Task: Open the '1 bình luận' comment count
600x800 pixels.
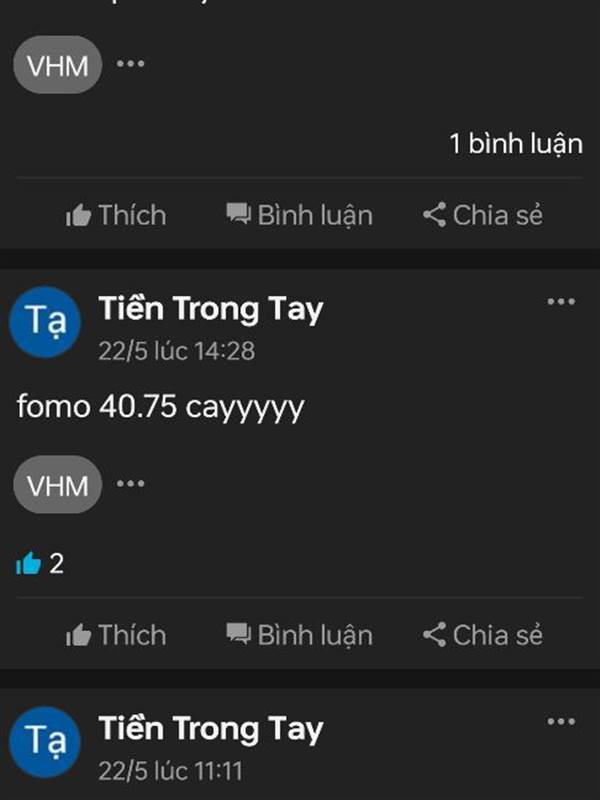Action: click(515, 144)
